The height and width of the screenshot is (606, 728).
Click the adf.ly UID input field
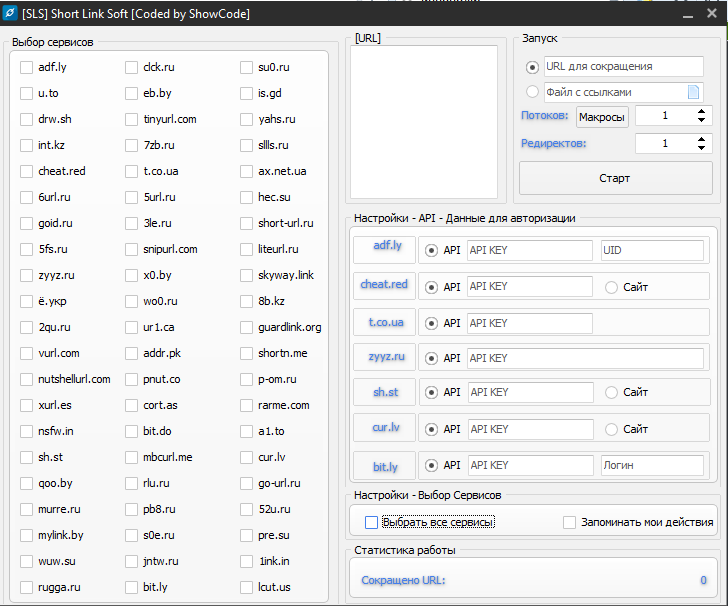pyautogui.click(x=652, y=251)
